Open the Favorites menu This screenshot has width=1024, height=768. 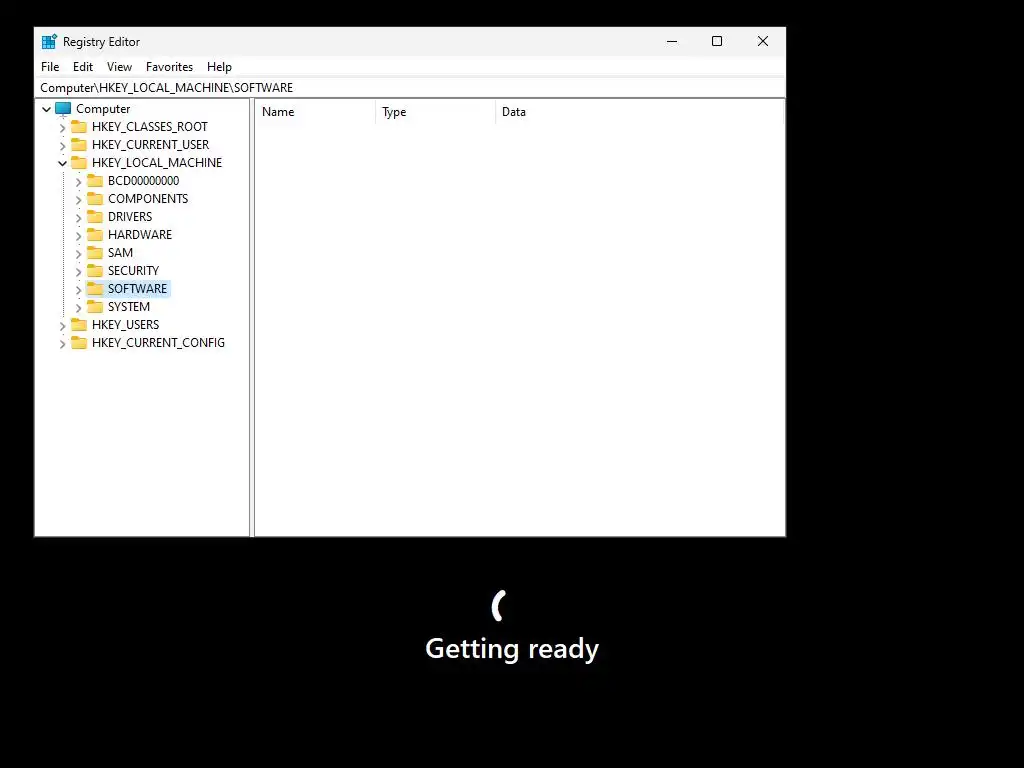(x=169, y=67)
